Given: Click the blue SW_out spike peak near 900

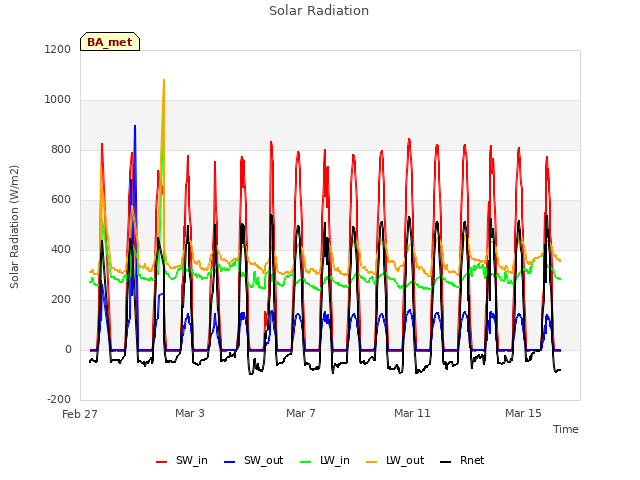Looking at the screenshot, I should (135, 127).
